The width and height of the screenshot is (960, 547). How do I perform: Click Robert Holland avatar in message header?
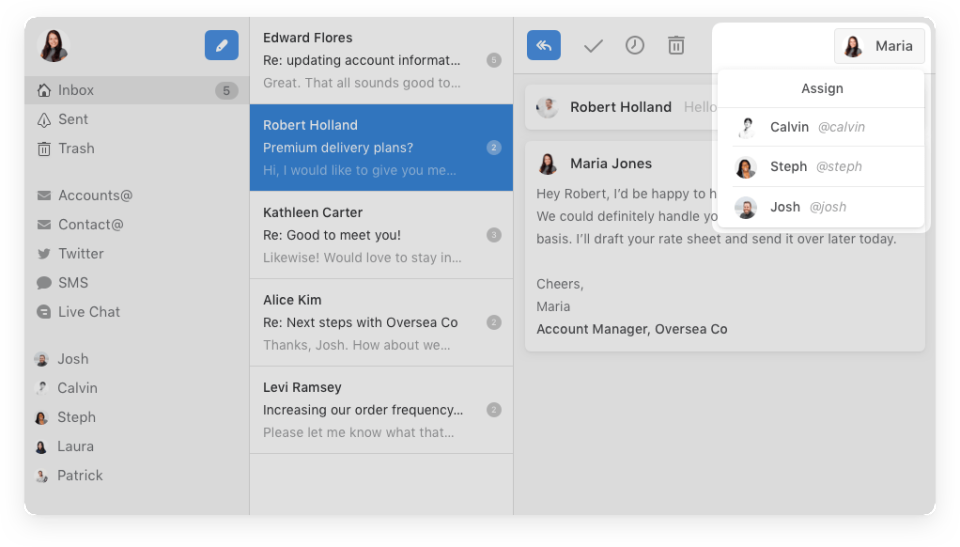pyautogui.click(x=547, y=107)
